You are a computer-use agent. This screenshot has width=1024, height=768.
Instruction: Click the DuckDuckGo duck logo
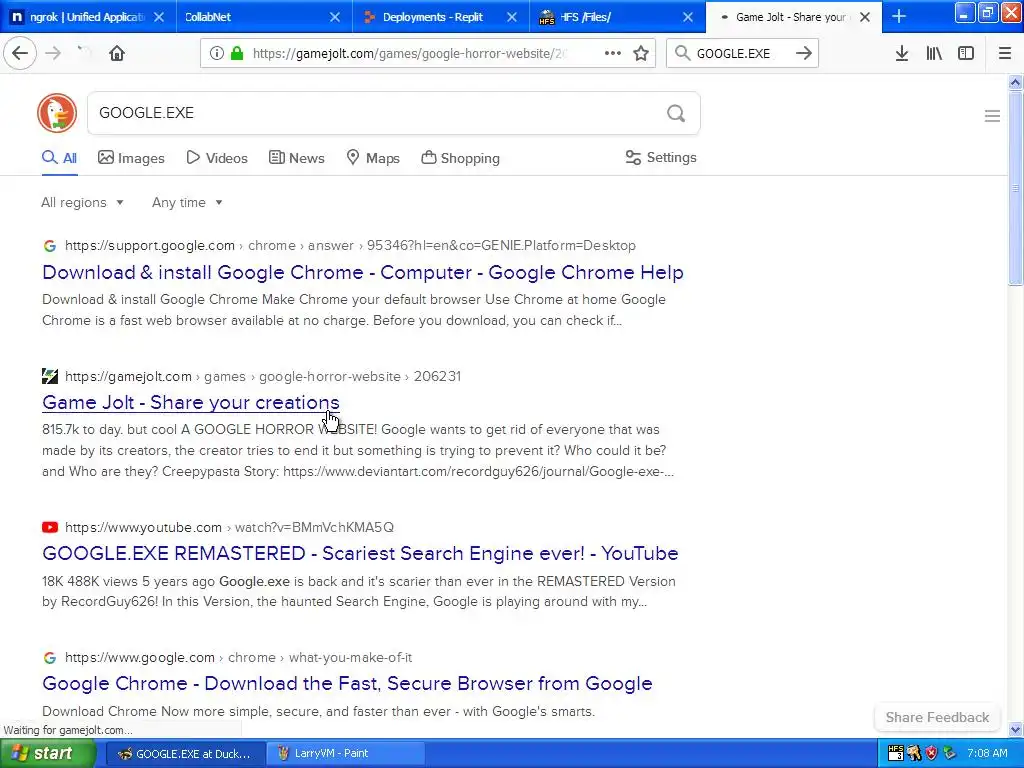tap(57, 113)
